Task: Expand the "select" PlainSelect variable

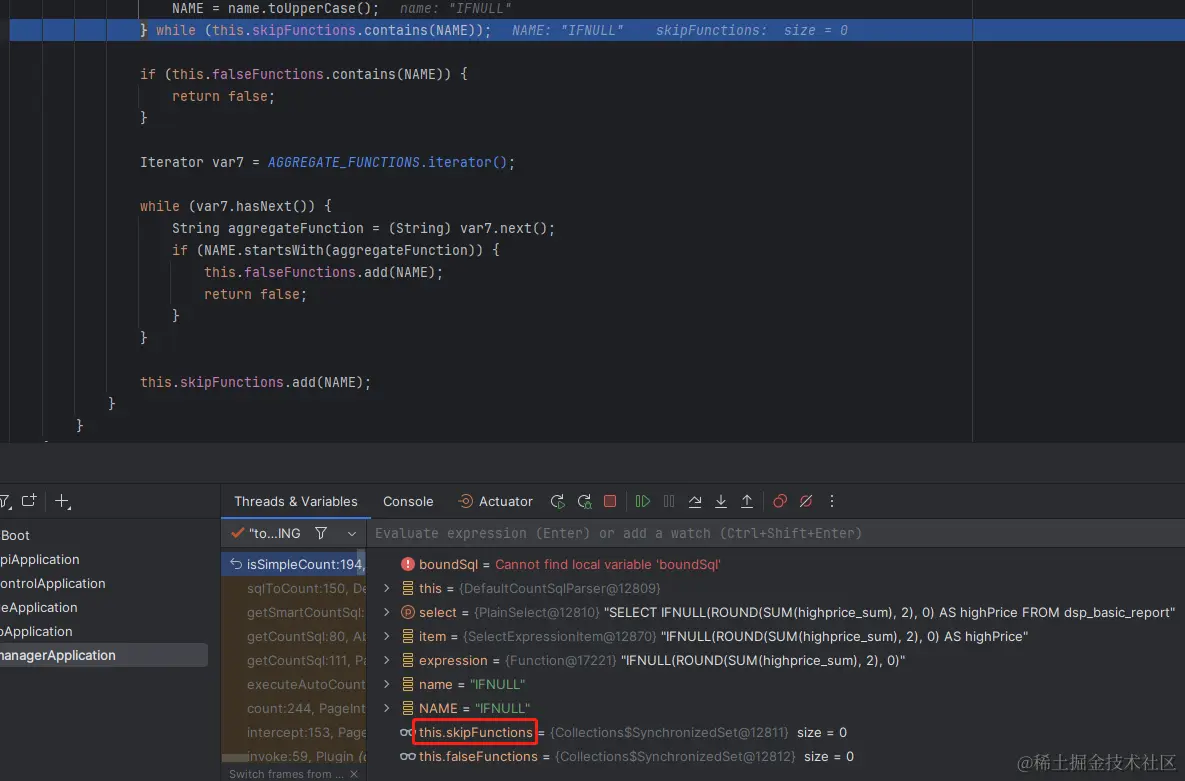Action: point(387,612)
